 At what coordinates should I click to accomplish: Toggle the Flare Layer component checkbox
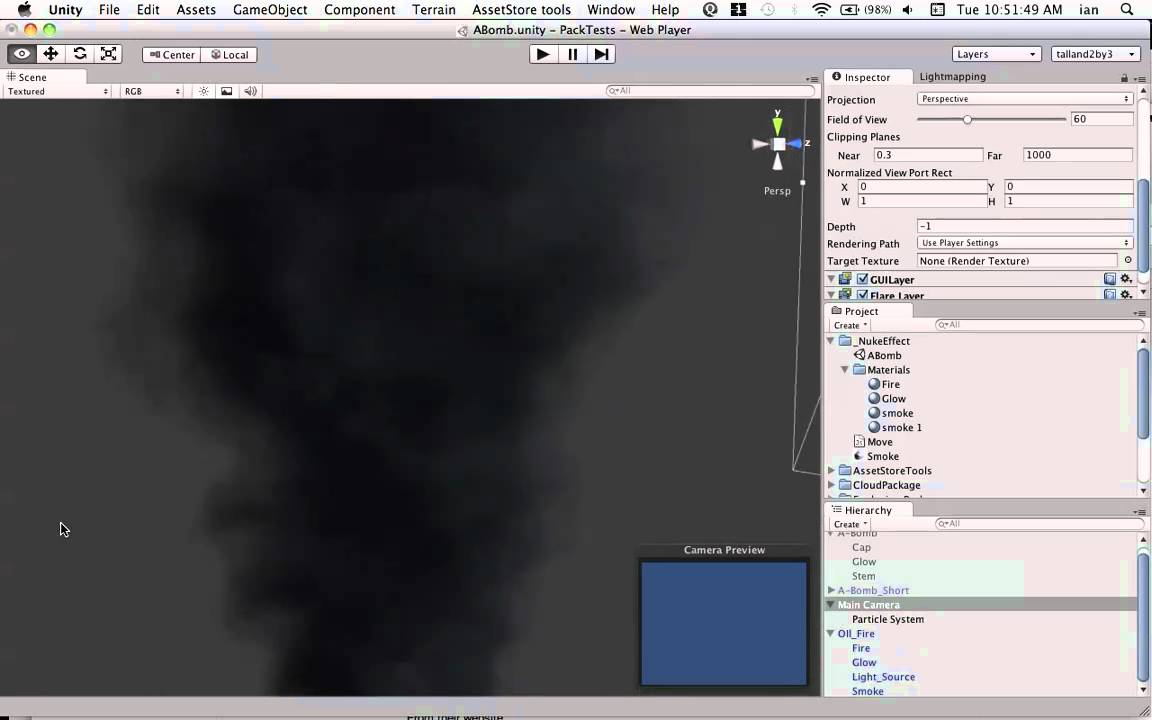[863, 295]
